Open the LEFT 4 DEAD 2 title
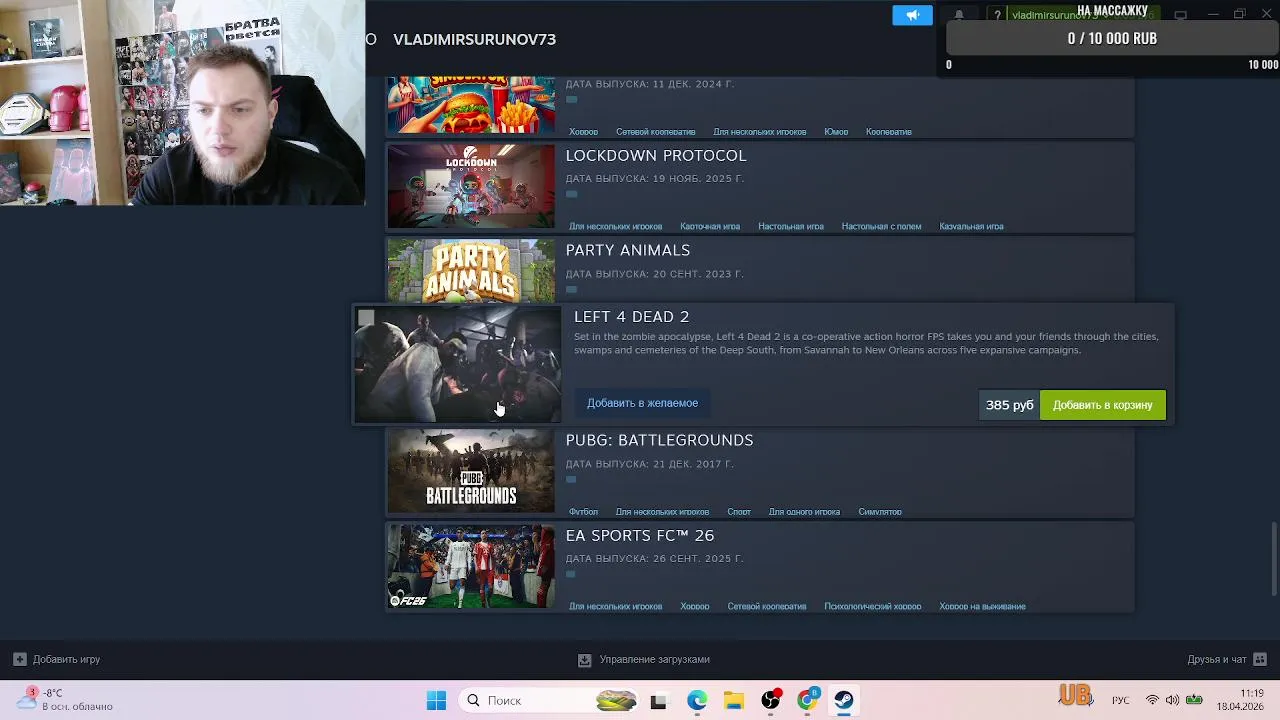Viewport: 1280px width, 720px height. [631, 316]
